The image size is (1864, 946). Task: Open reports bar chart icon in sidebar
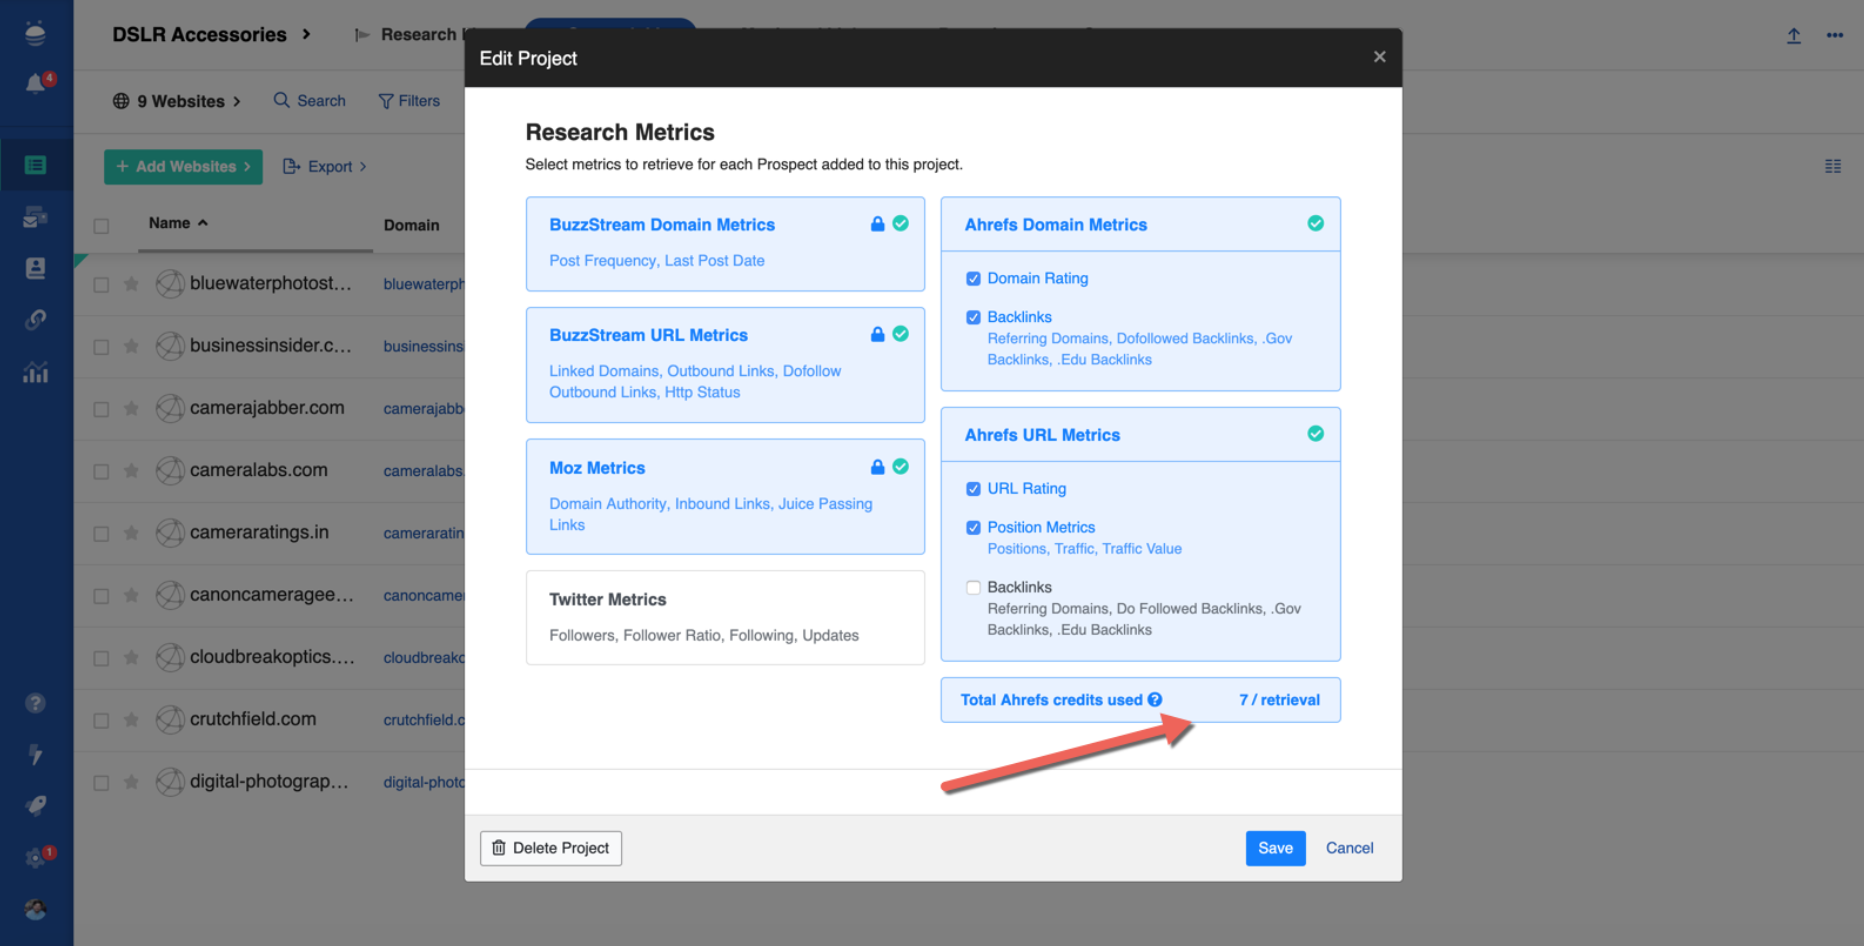point(35,373)
